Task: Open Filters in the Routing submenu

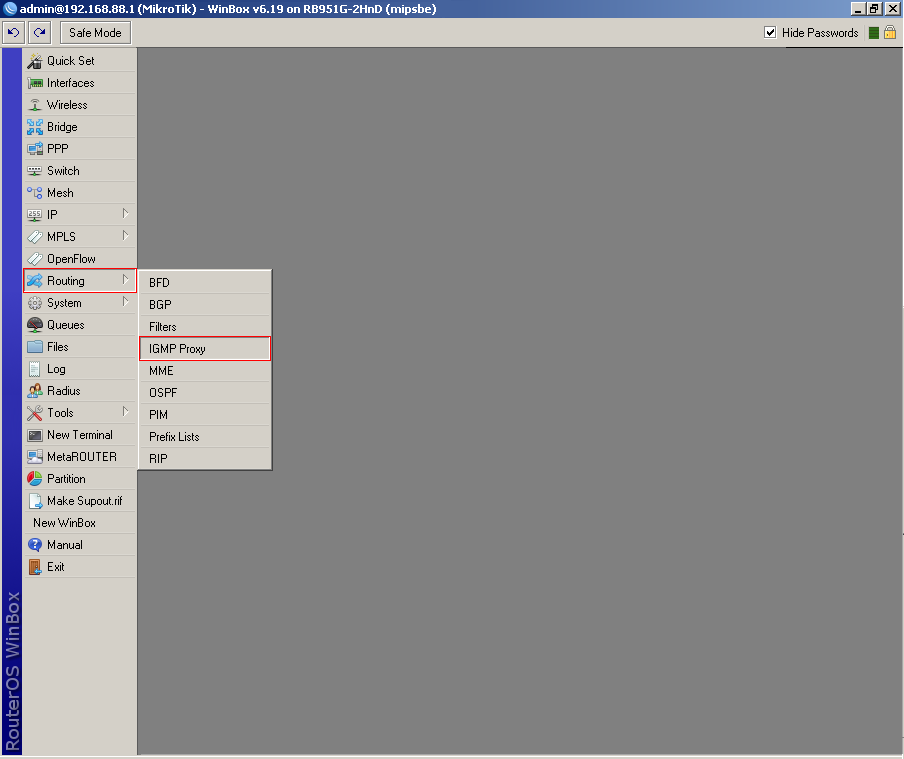Action: click(x=205, y=326)
